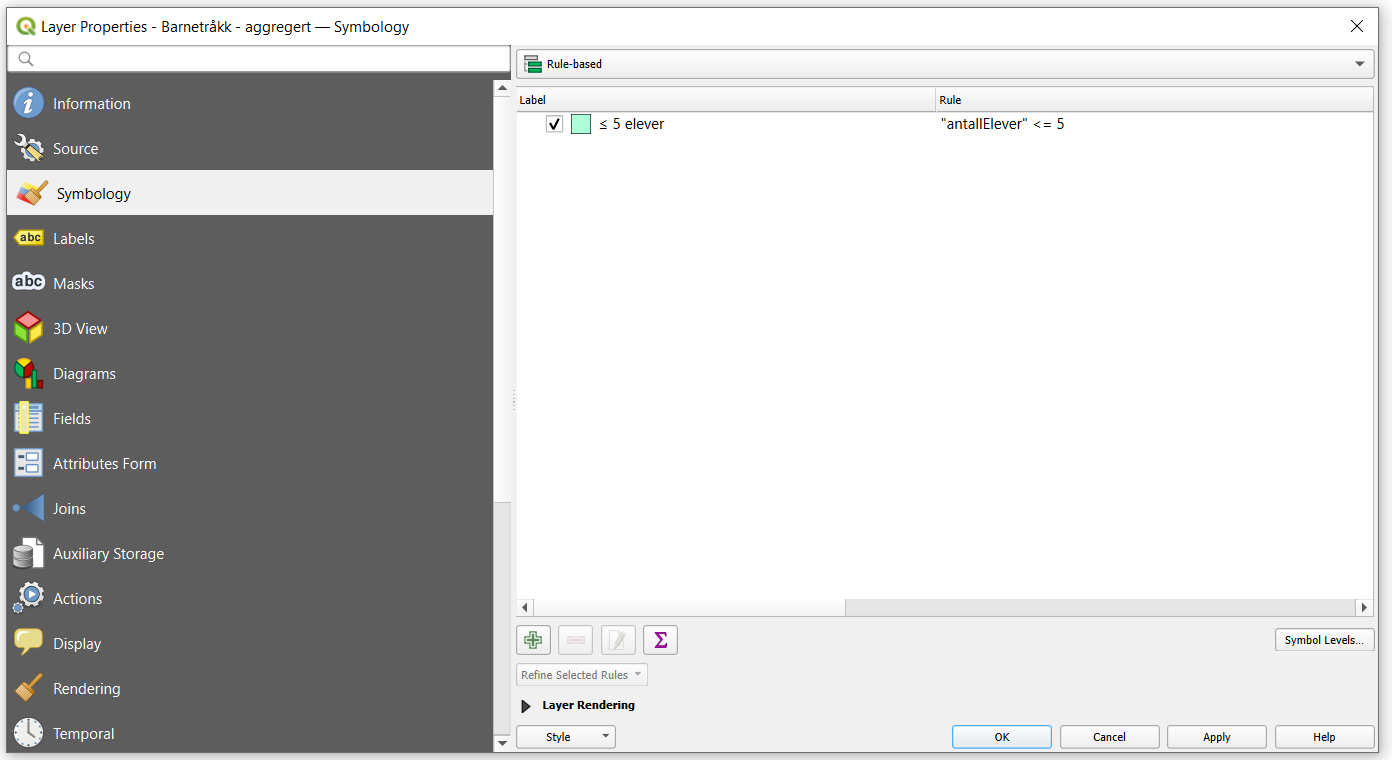Click the sidebar scroll up arrow
Viewport: 1392px width, 760px height.
click(x=502, y=88)
